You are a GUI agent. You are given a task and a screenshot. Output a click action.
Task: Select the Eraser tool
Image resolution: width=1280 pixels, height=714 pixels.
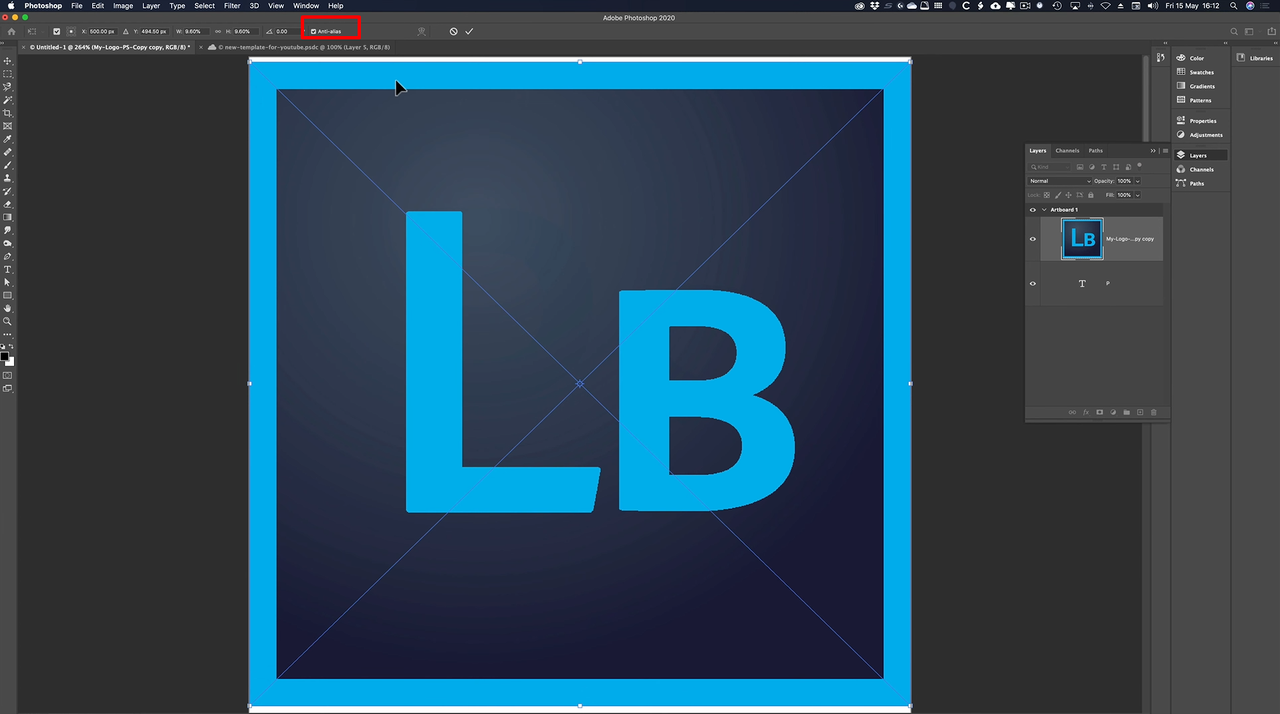tap(8, 204)
